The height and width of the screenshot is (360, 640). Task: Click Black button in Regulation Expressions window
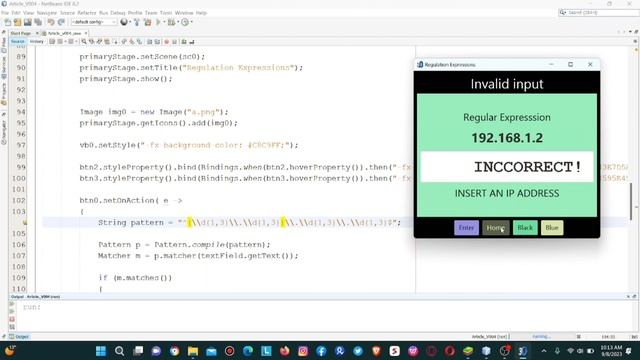tap(525, 228)
